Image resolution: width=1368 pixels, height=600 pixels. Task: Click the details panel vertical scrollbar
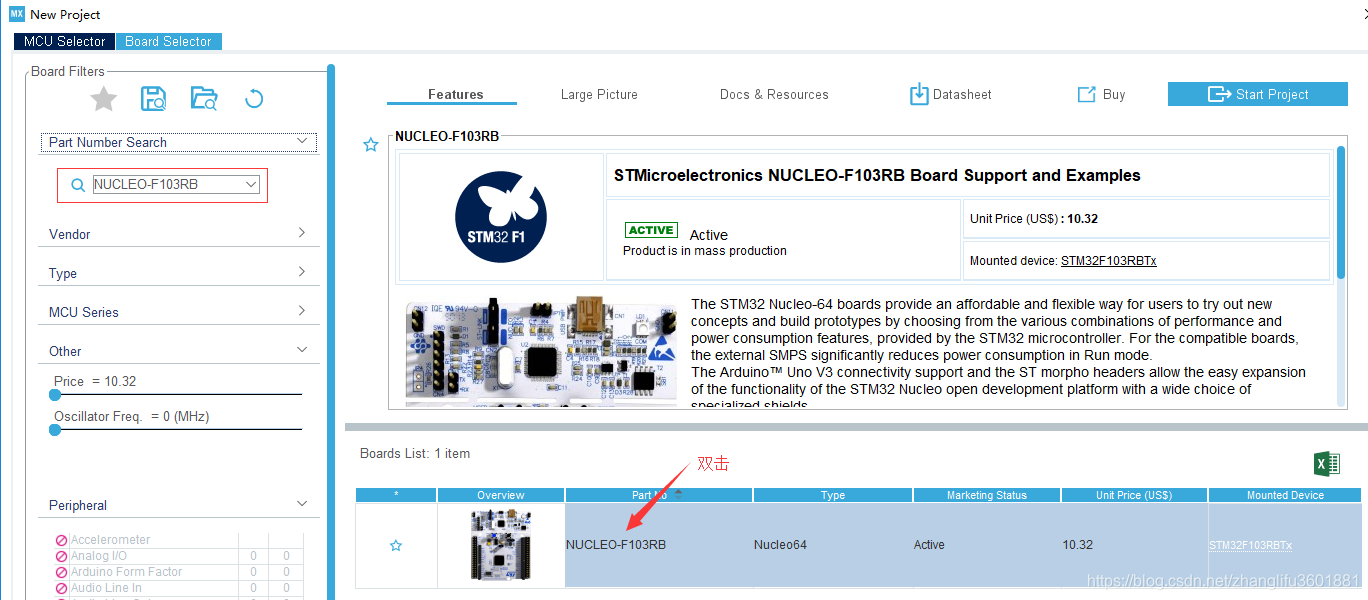(1342, 212)
